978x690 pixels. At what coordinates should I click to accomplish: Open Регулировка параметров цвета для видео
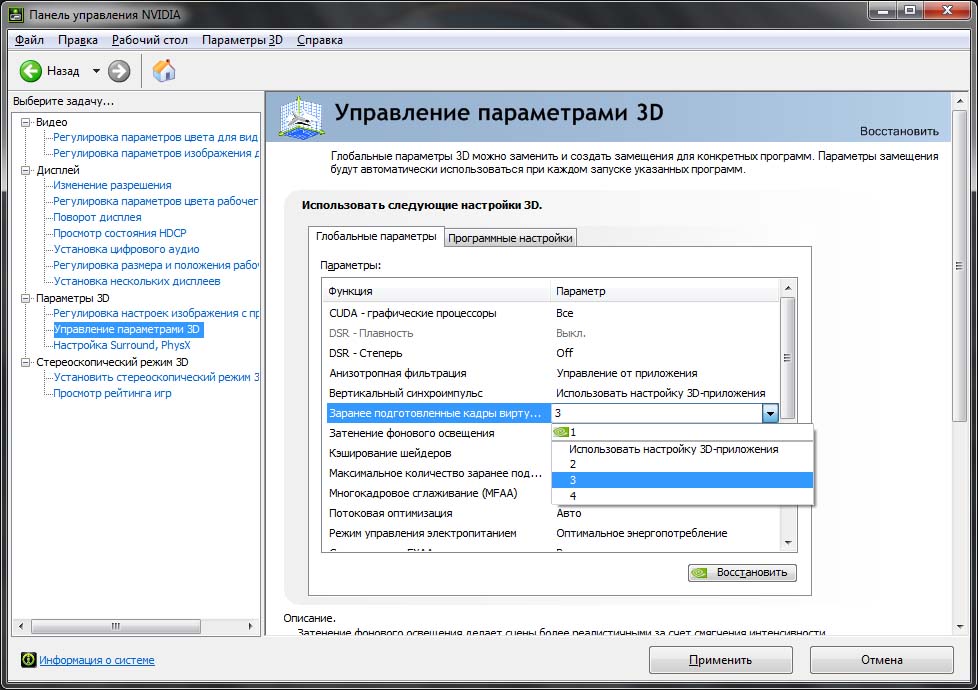[x=155, y=137]
